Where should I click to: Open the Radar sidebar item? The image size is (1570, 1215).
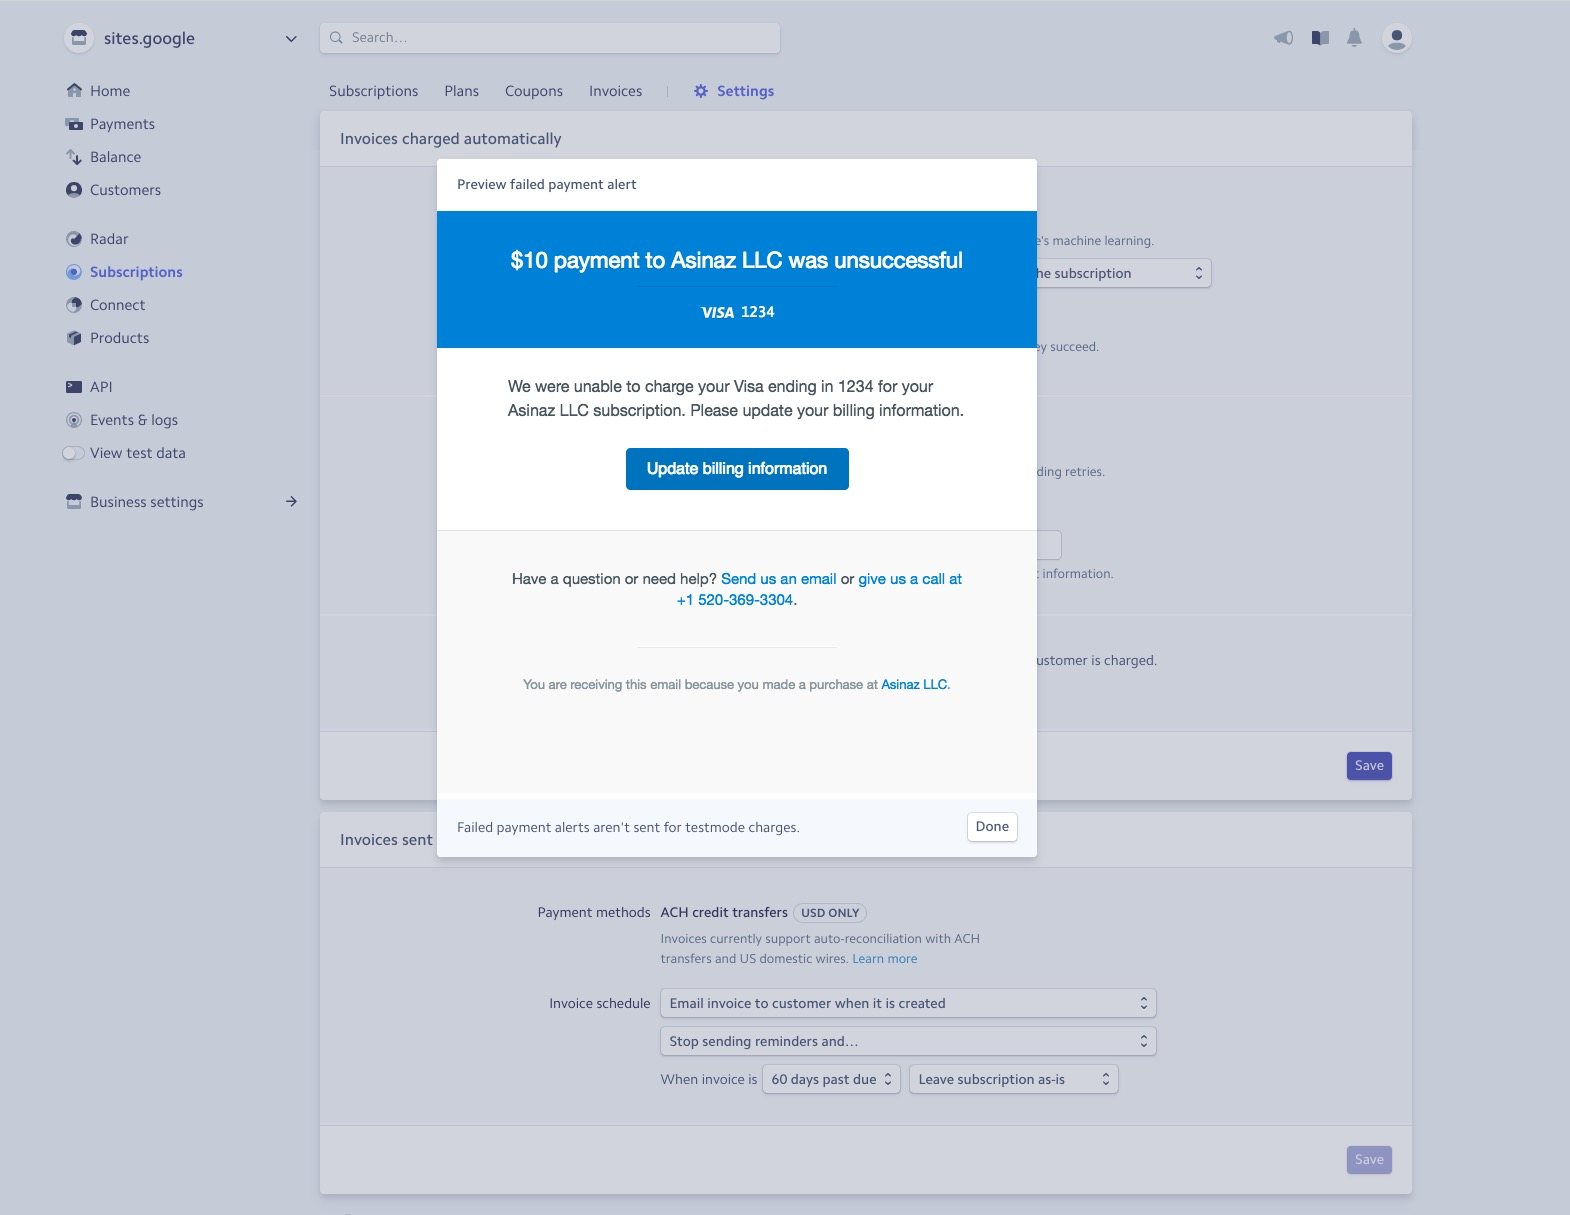click(109, 239)
